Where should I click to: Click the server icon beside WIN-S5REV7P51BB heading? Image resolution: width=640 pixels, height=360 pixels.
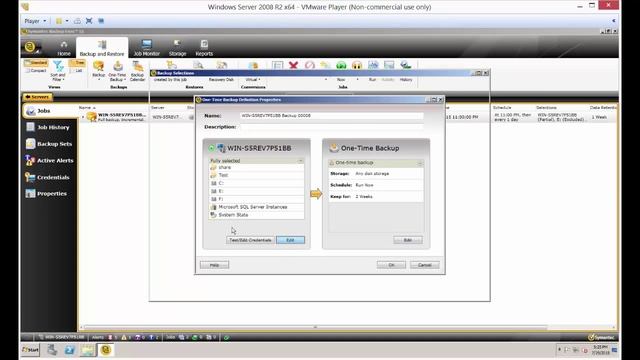[x=221, y=148]
